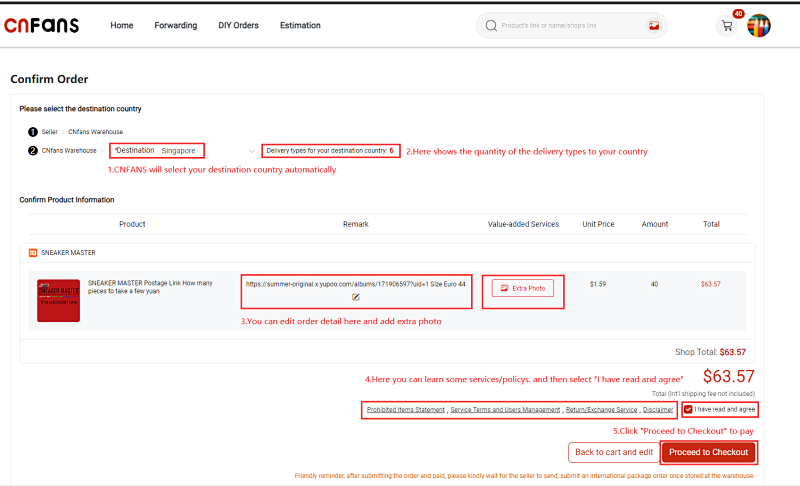This screenshot has width=800, height=486.
Task: Click the search magnifier icon
Action: click(491, 25)
